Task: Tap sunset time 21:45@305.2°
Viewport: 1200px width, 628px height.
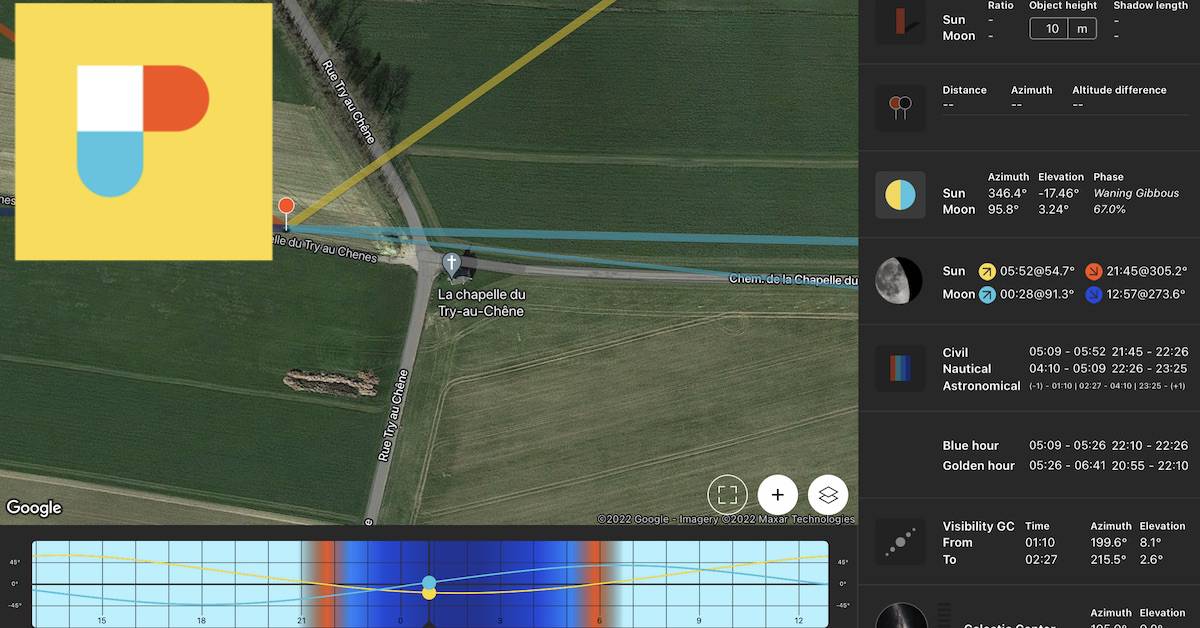Action: pyautogui.click(x=1147, y=271)
